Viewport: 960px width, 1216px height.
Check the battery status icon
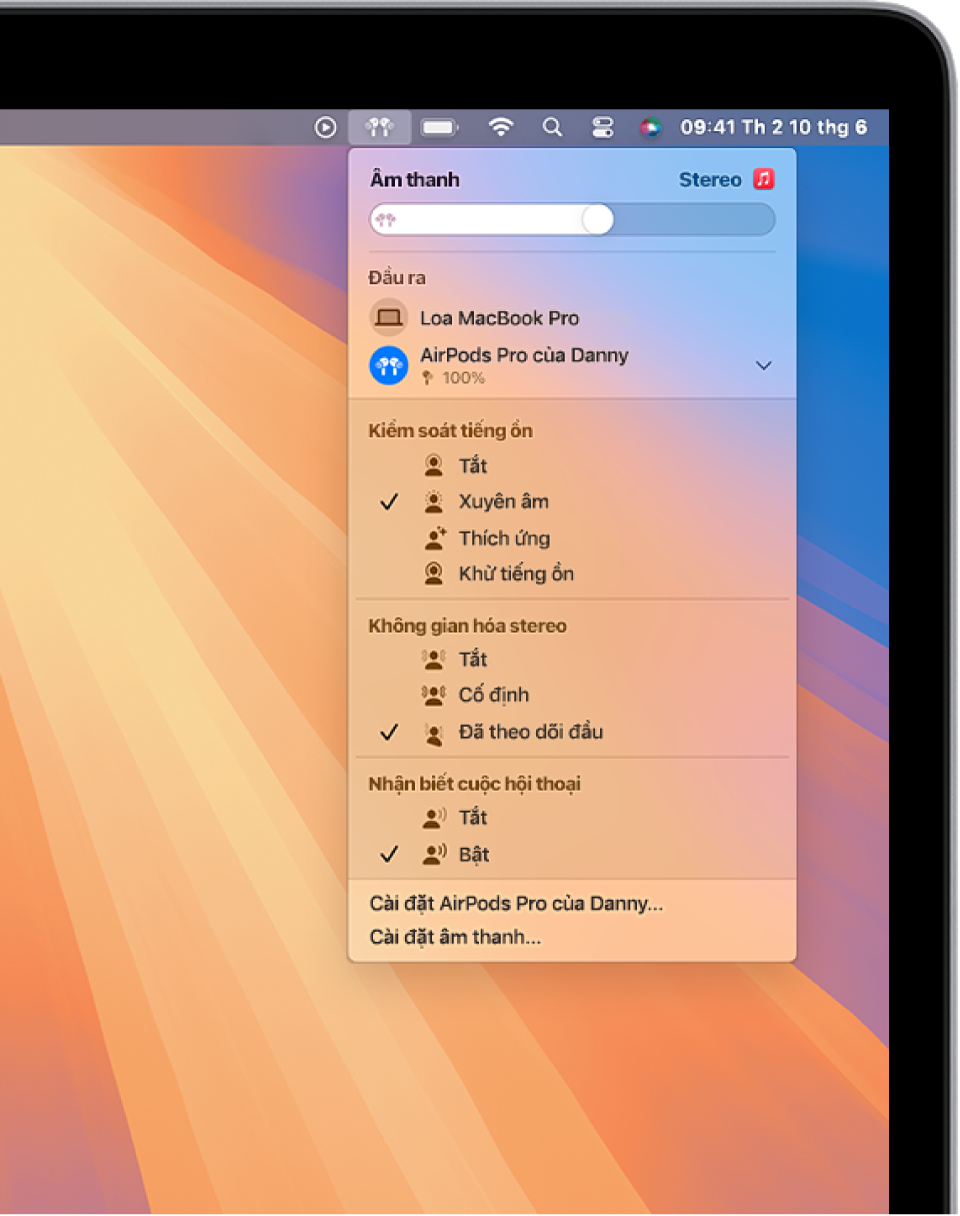(440, 127)
